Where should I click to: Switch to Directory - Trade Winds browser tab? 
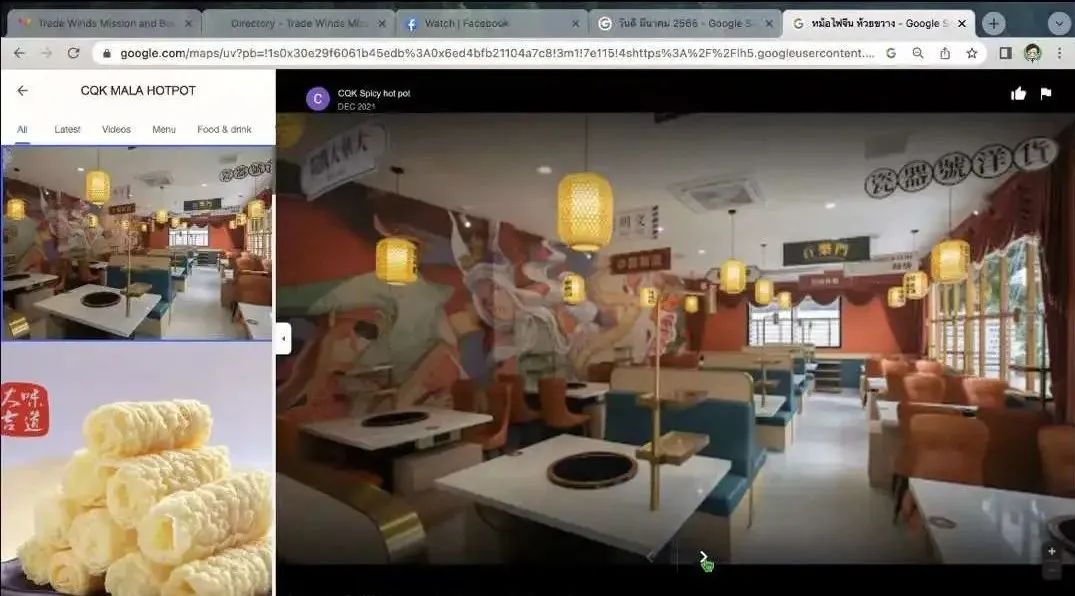(299, 23)
